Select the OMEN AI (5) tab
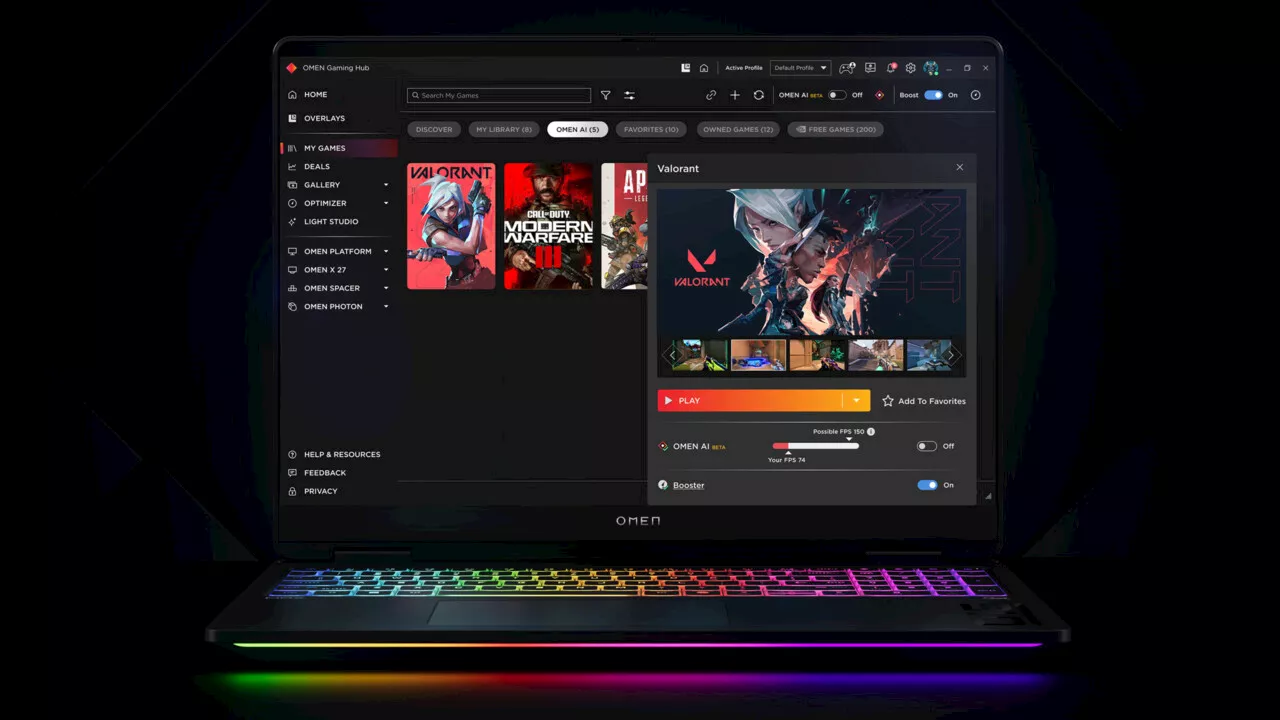This screenshot has width=1280, height=720. coord(577,129)
